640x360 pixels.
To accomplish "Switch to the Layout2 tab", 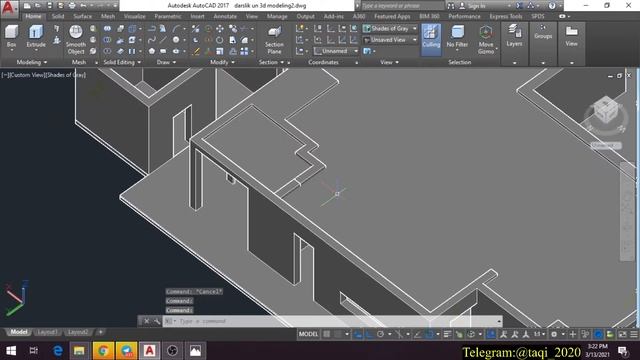I will (x=78, y=332).
